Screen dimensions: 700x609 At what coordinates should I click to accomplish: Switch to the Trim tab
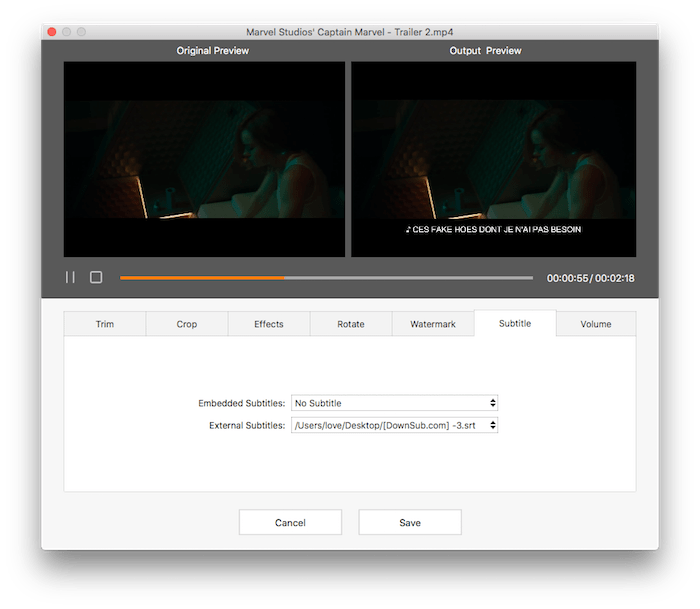point(105,324)
